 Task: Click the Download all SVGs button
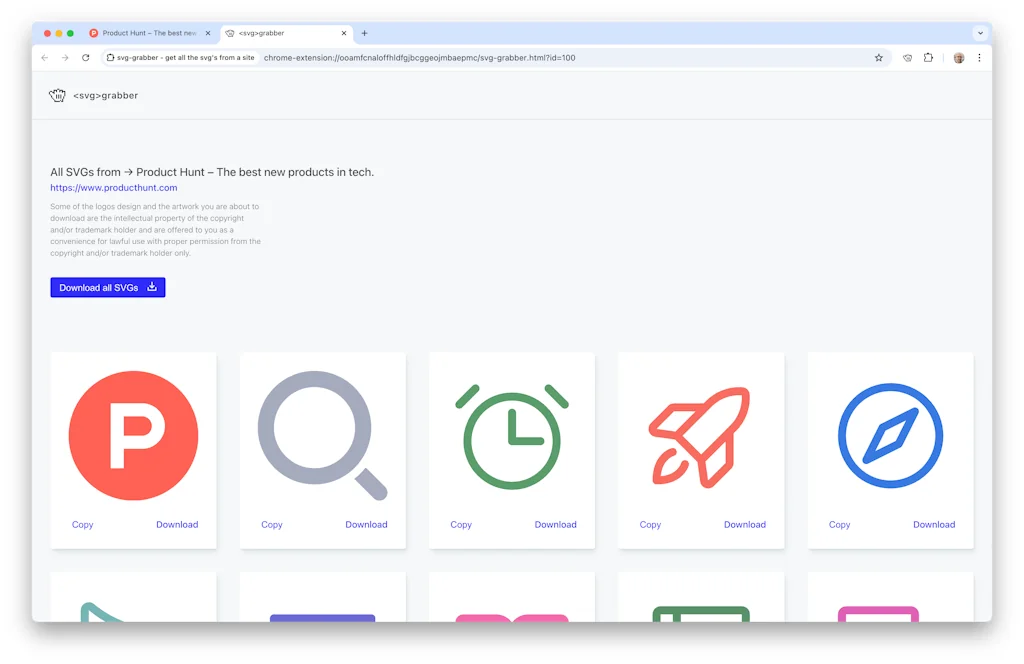tap(107, 287)
